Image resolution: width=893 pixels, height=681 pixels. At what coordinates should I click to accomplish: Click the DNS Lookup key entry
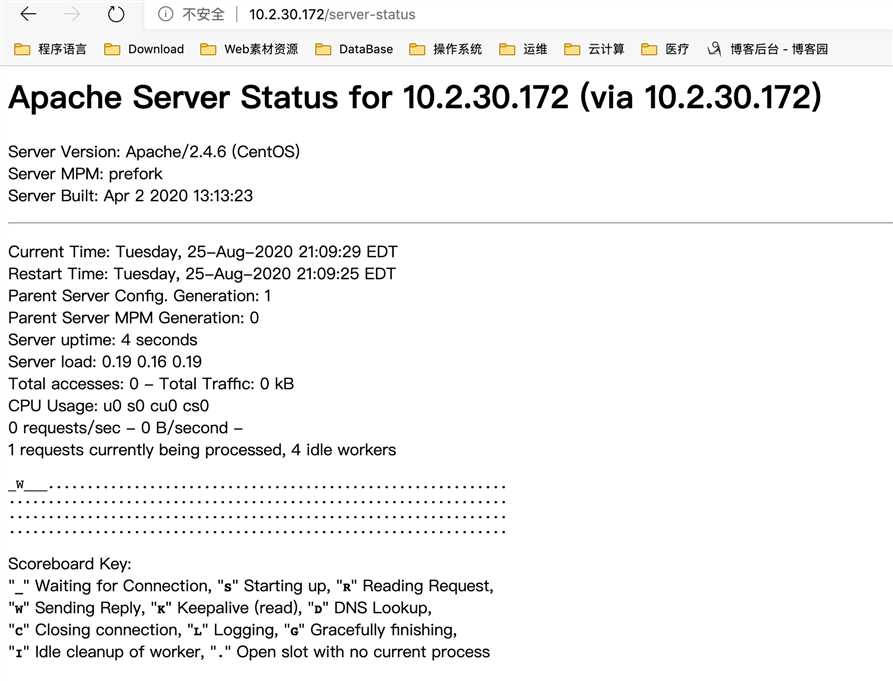(x=370, y=608)
